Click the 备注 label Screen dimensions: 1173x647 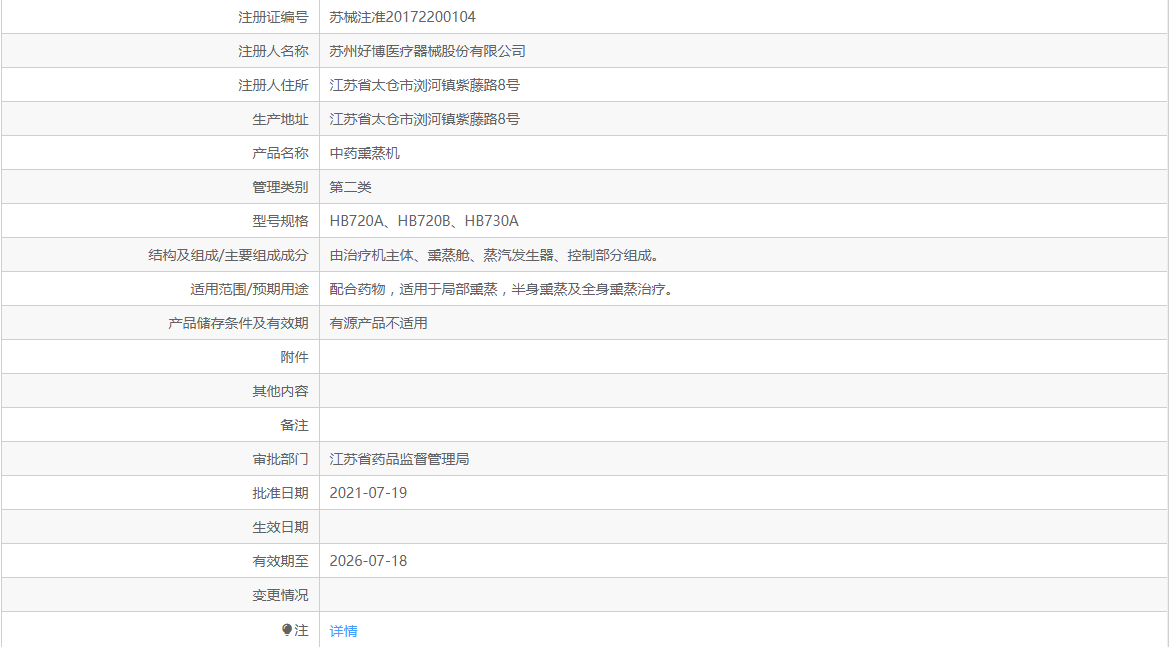pos(294,425)
